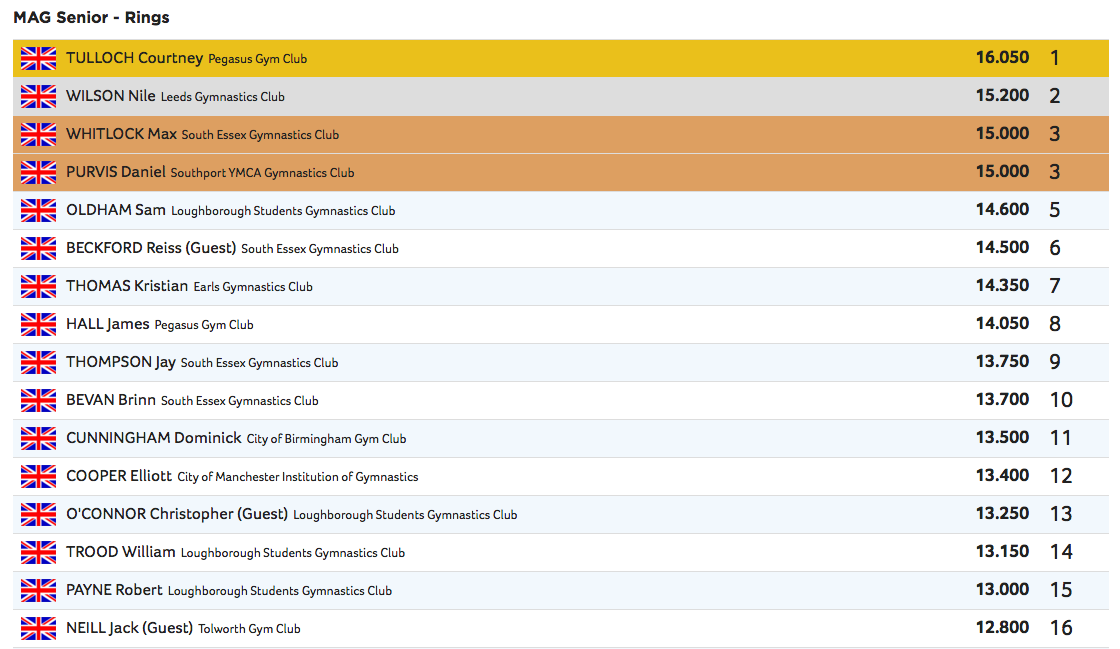Click Tulloch's 16.050 score
Viewport: 1120px width, 649px height.
(1002, 58)
